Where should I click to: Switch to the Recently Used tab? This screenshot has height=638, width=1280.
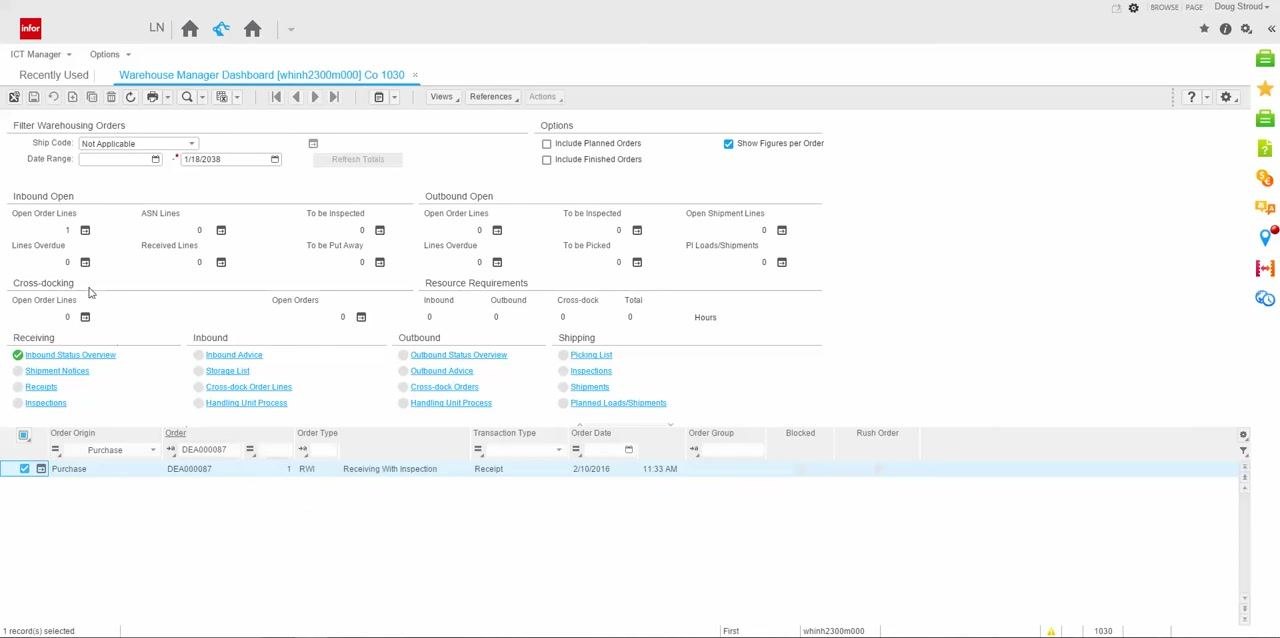[54, 75]
